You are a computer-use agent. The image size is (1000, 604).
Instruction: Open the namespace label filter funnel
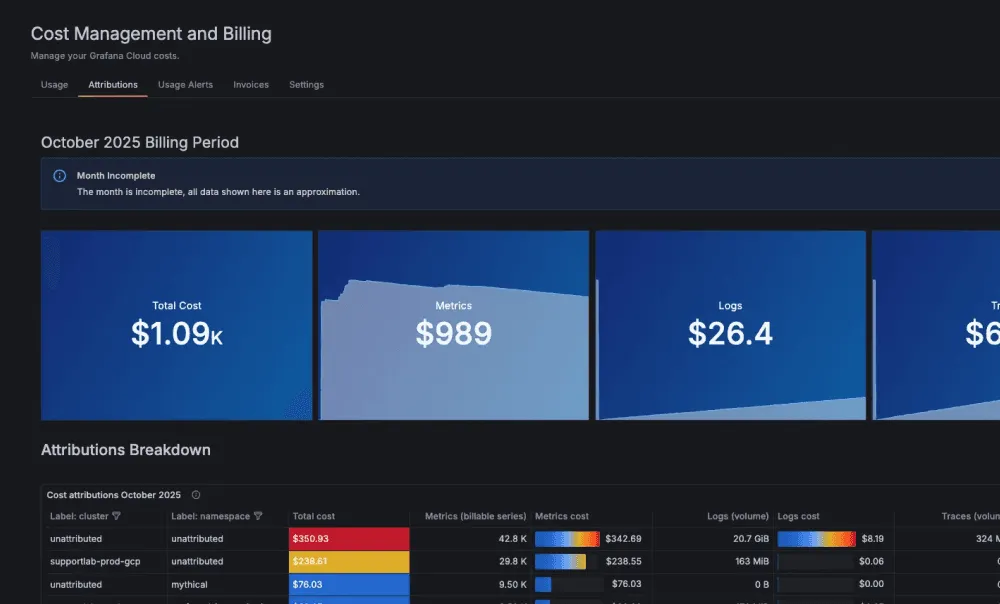tap(258, 516)
